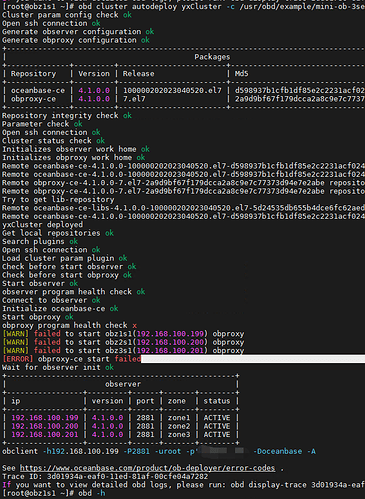
Task: Click the obclient connection command line
Action: (x=159, y=451)
